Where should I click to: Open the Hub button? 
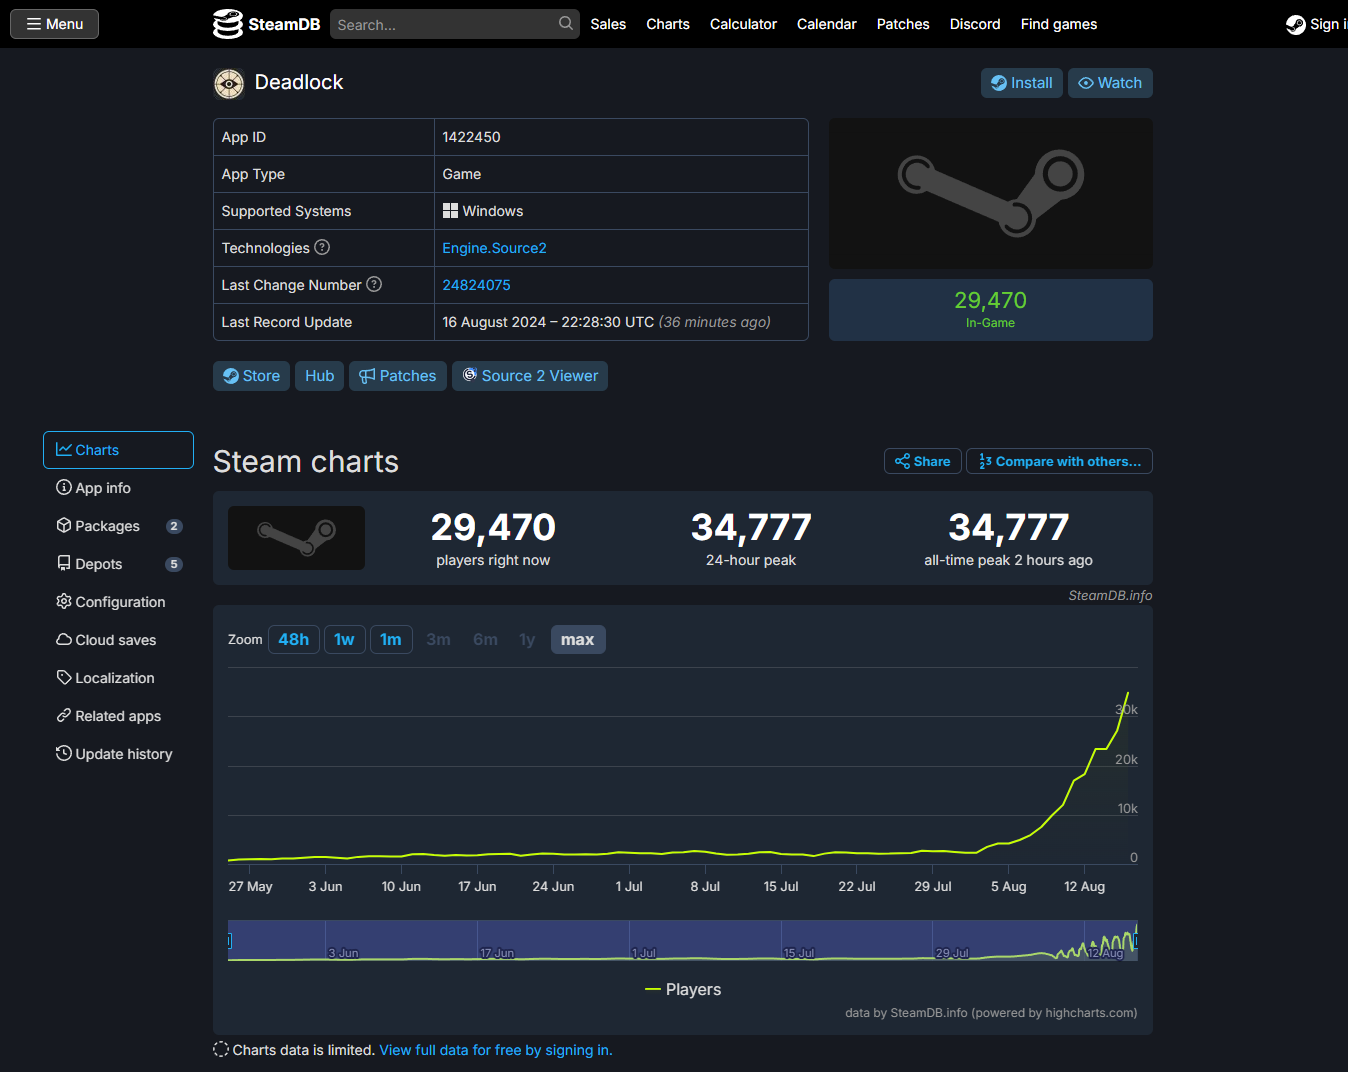319,376
